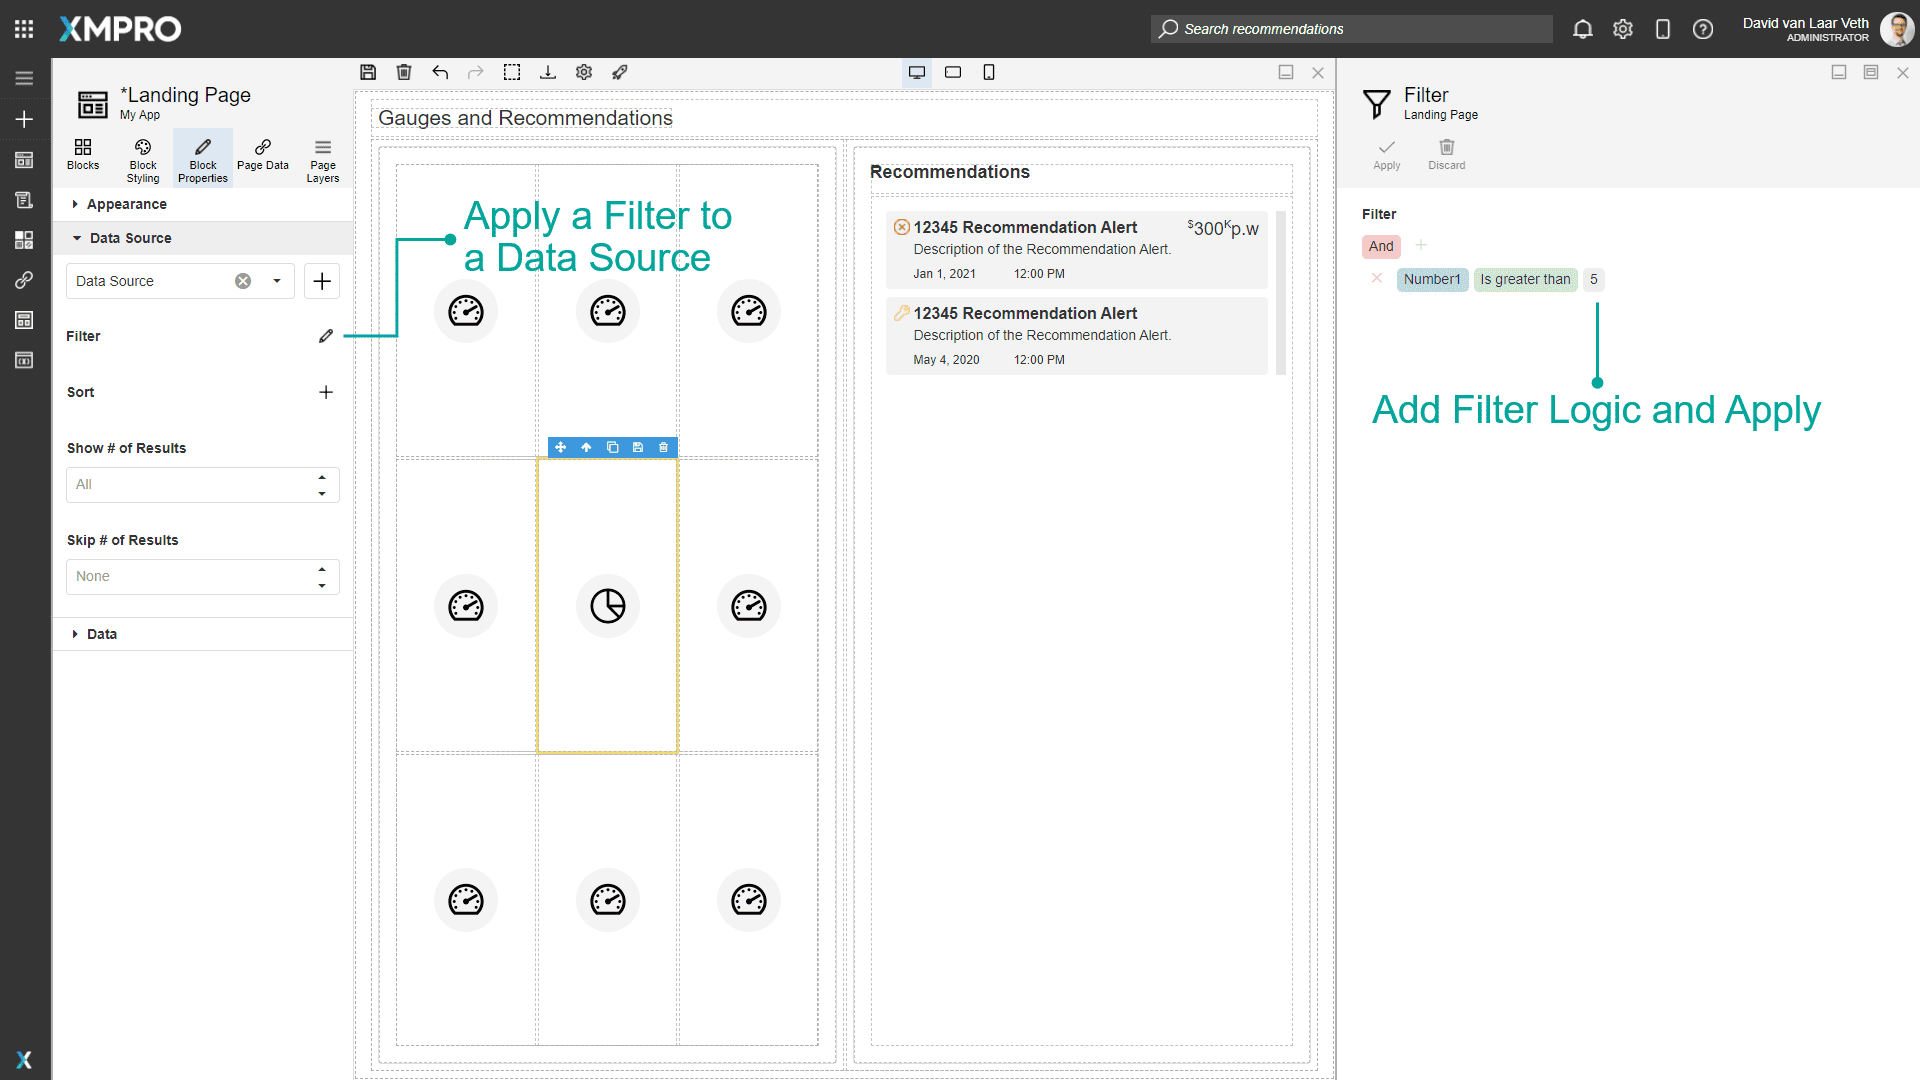Open the hamburger menu in the sidebar
The height and width of the screenshot is (1080, 1920).
(24, 78)
